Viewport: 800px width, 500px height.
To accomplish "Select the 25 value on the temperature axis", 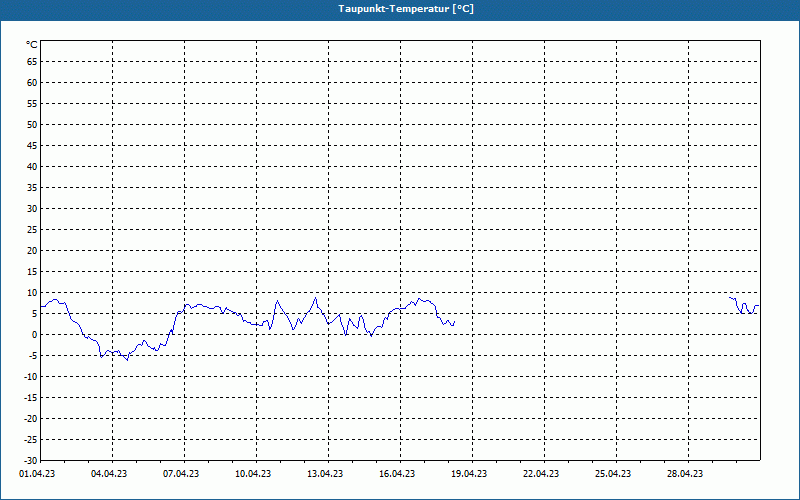I will pyautogui.click(x=32, y=230).
